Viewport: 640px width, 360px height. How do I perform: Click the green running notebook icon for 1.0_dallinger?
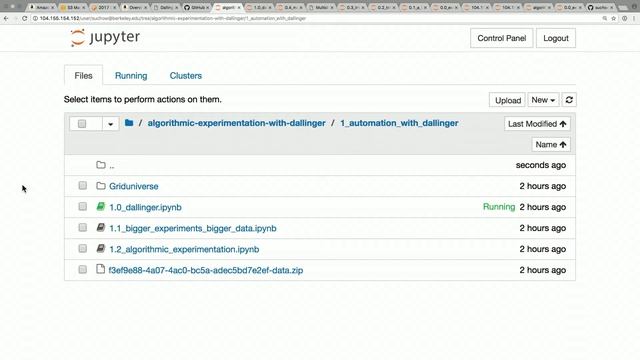pos(101,207)
